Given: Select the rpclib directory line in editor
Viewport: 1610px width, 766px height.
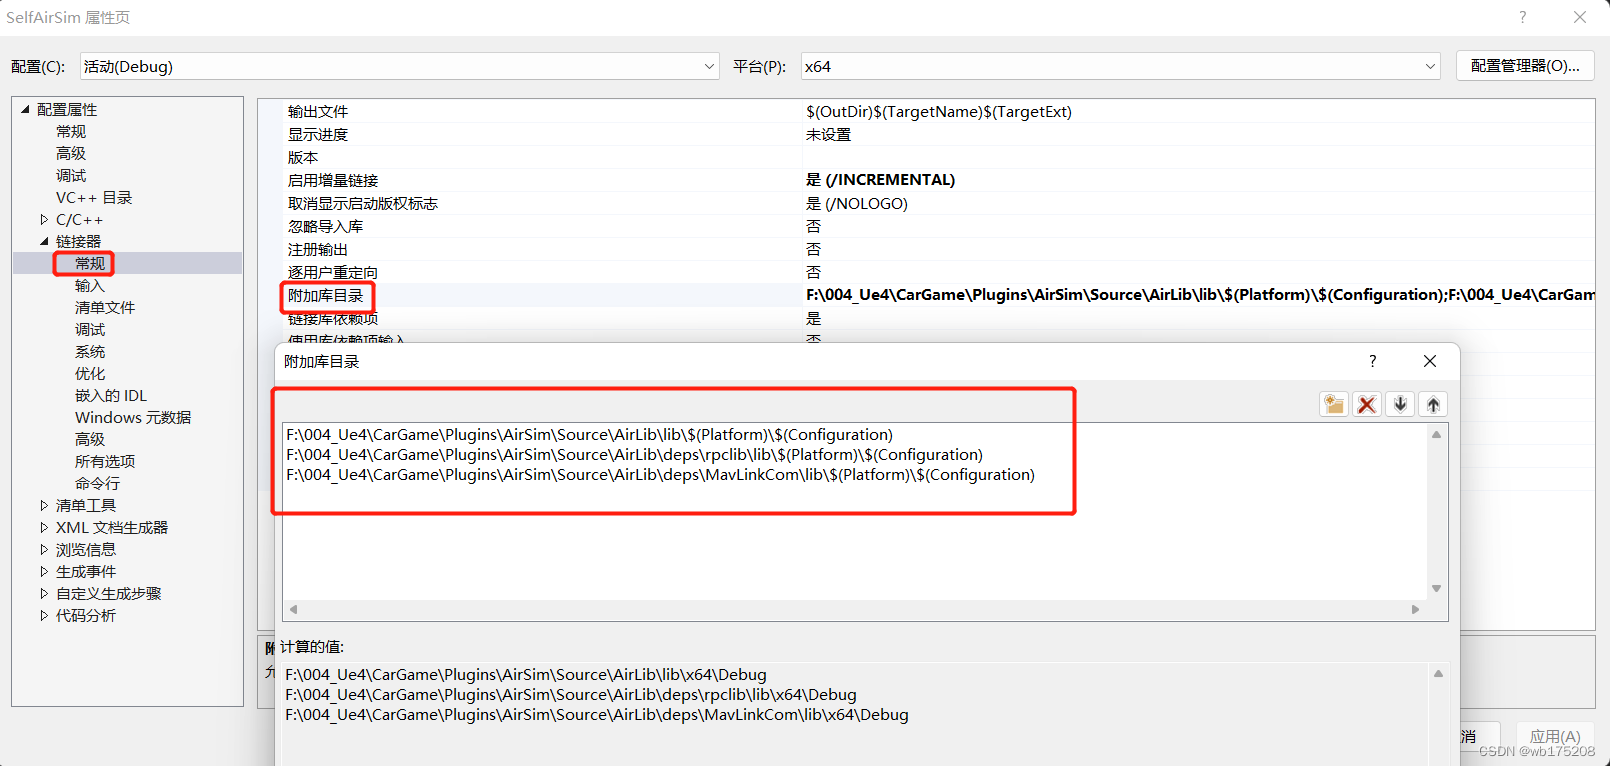Looking at the screenshot, I should pos(634,454).
